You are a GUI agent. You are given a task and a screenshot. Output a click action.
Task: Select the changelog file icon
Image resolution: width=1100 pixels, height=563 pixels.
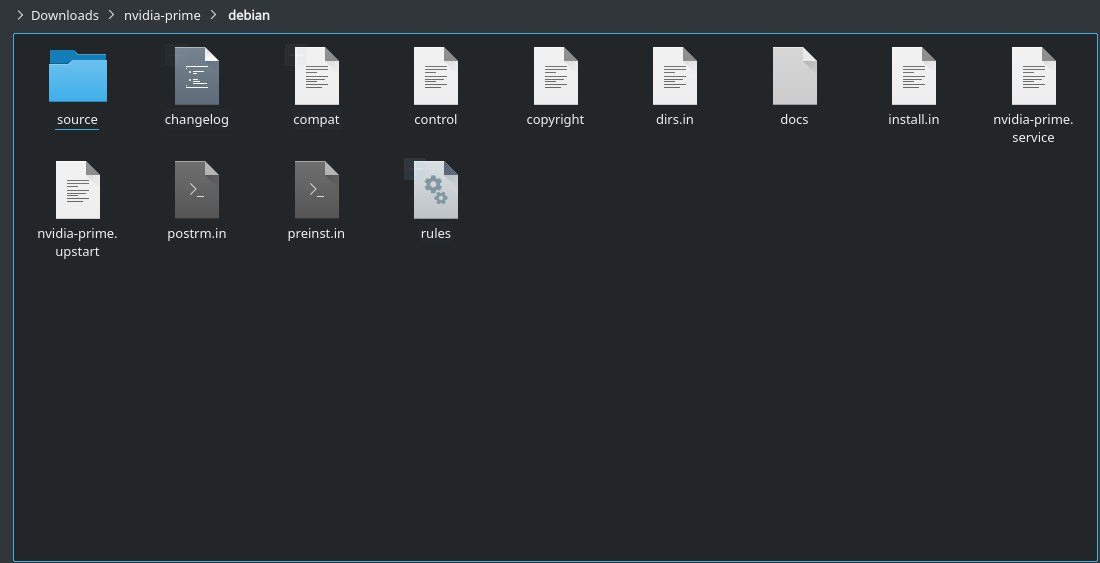point(196,76)
